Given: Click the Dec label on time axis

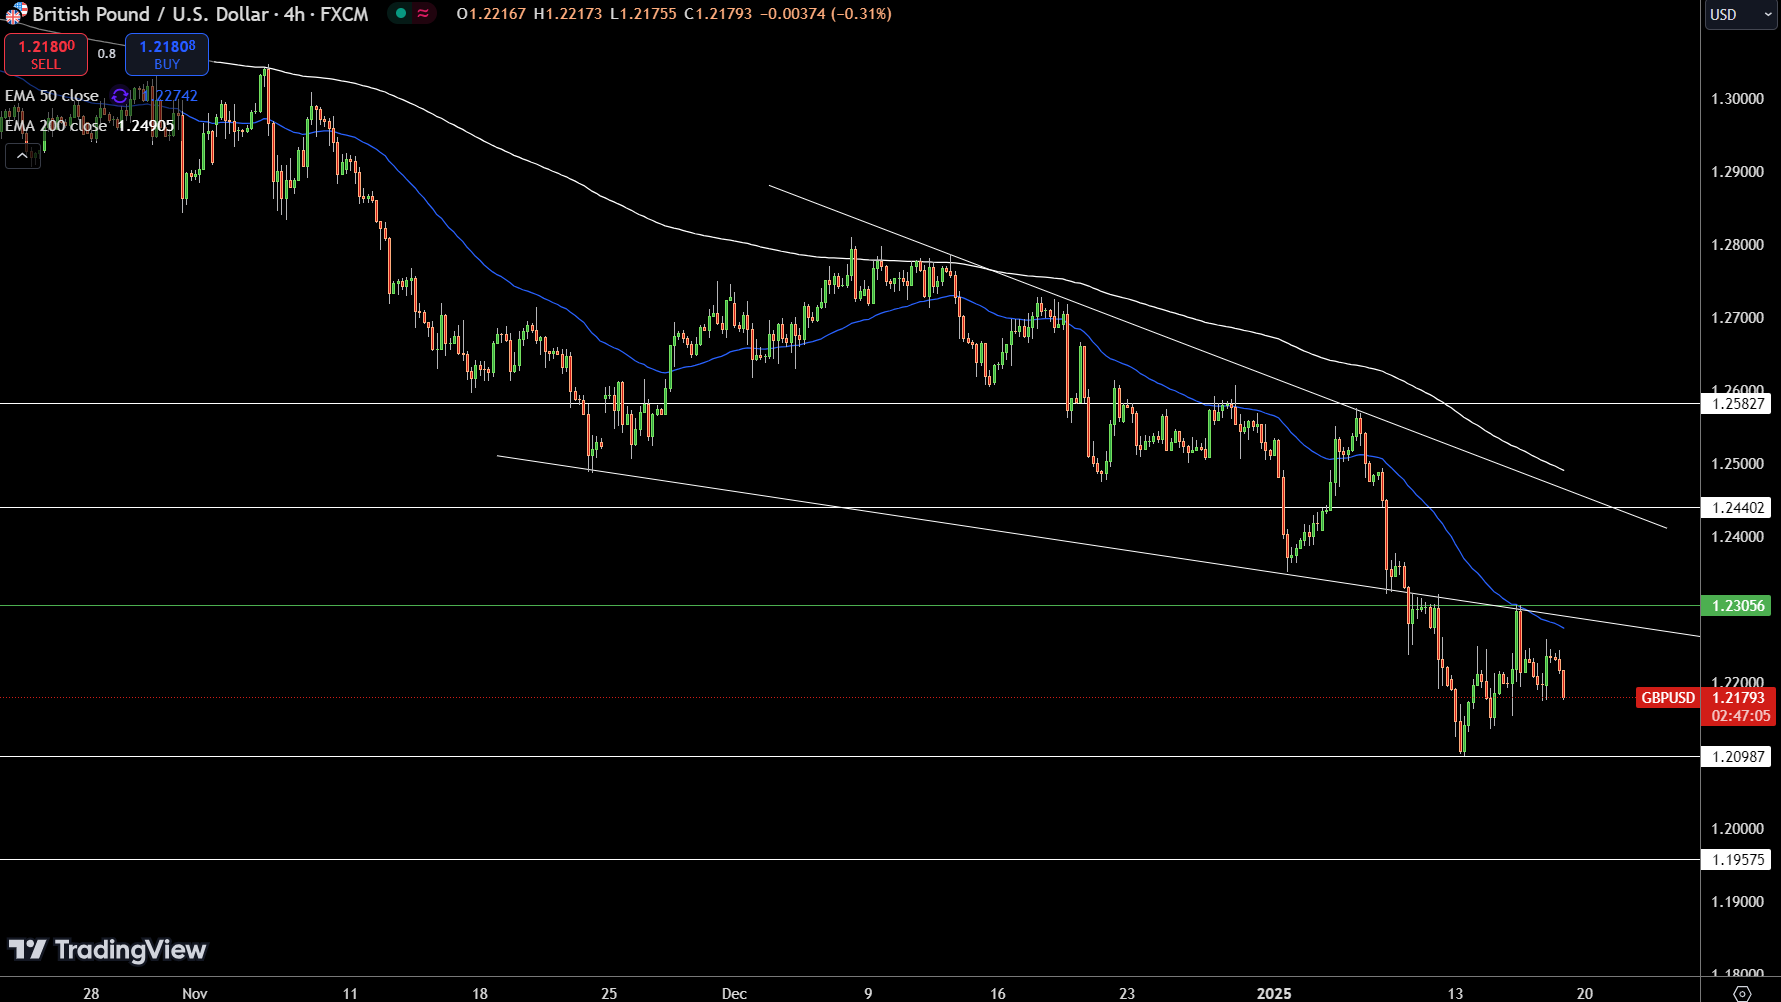Looking at the screenshot, I should [734, 993].
